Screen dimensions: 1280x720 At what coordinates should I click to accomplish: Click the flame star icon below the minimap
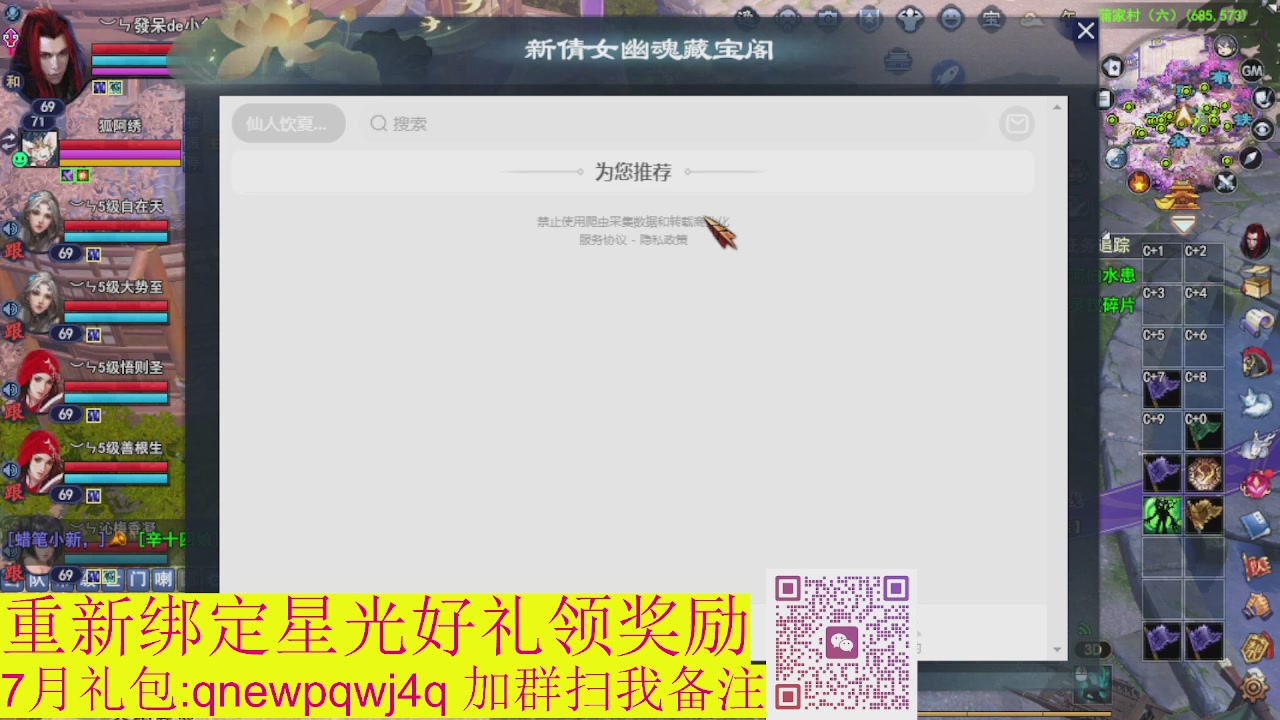pos(1139,182)
